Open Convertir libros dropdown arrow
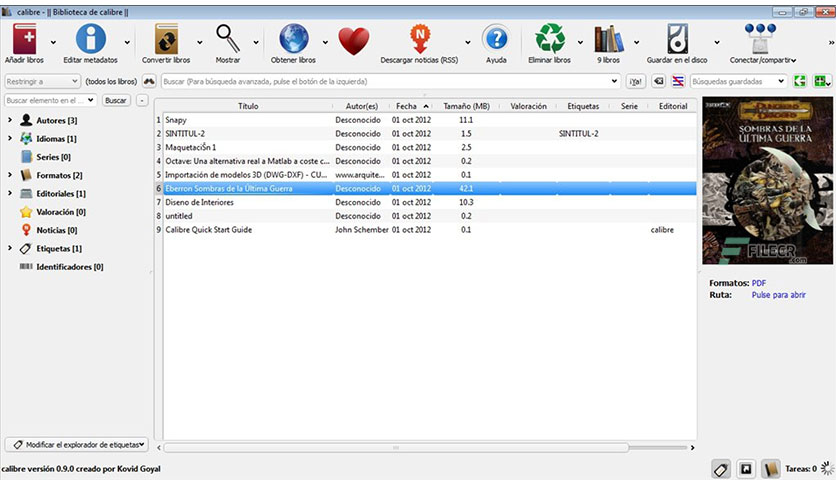This screenshot has width=836, height=484. (x=199, y=42)
